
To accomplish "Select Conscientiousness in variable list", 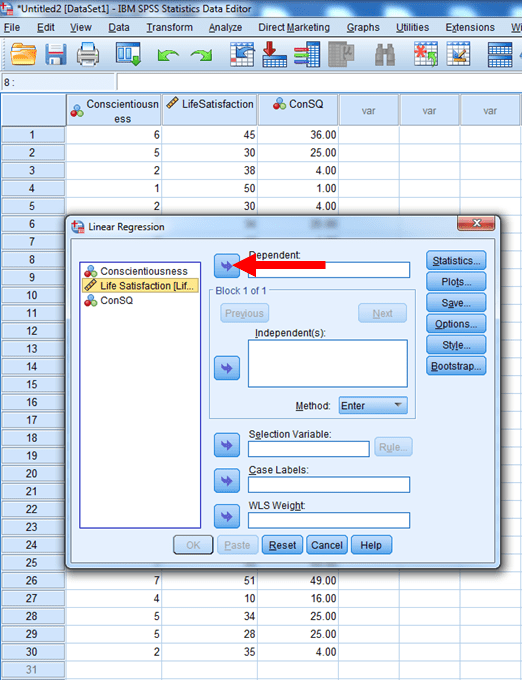I will (140, 271).
